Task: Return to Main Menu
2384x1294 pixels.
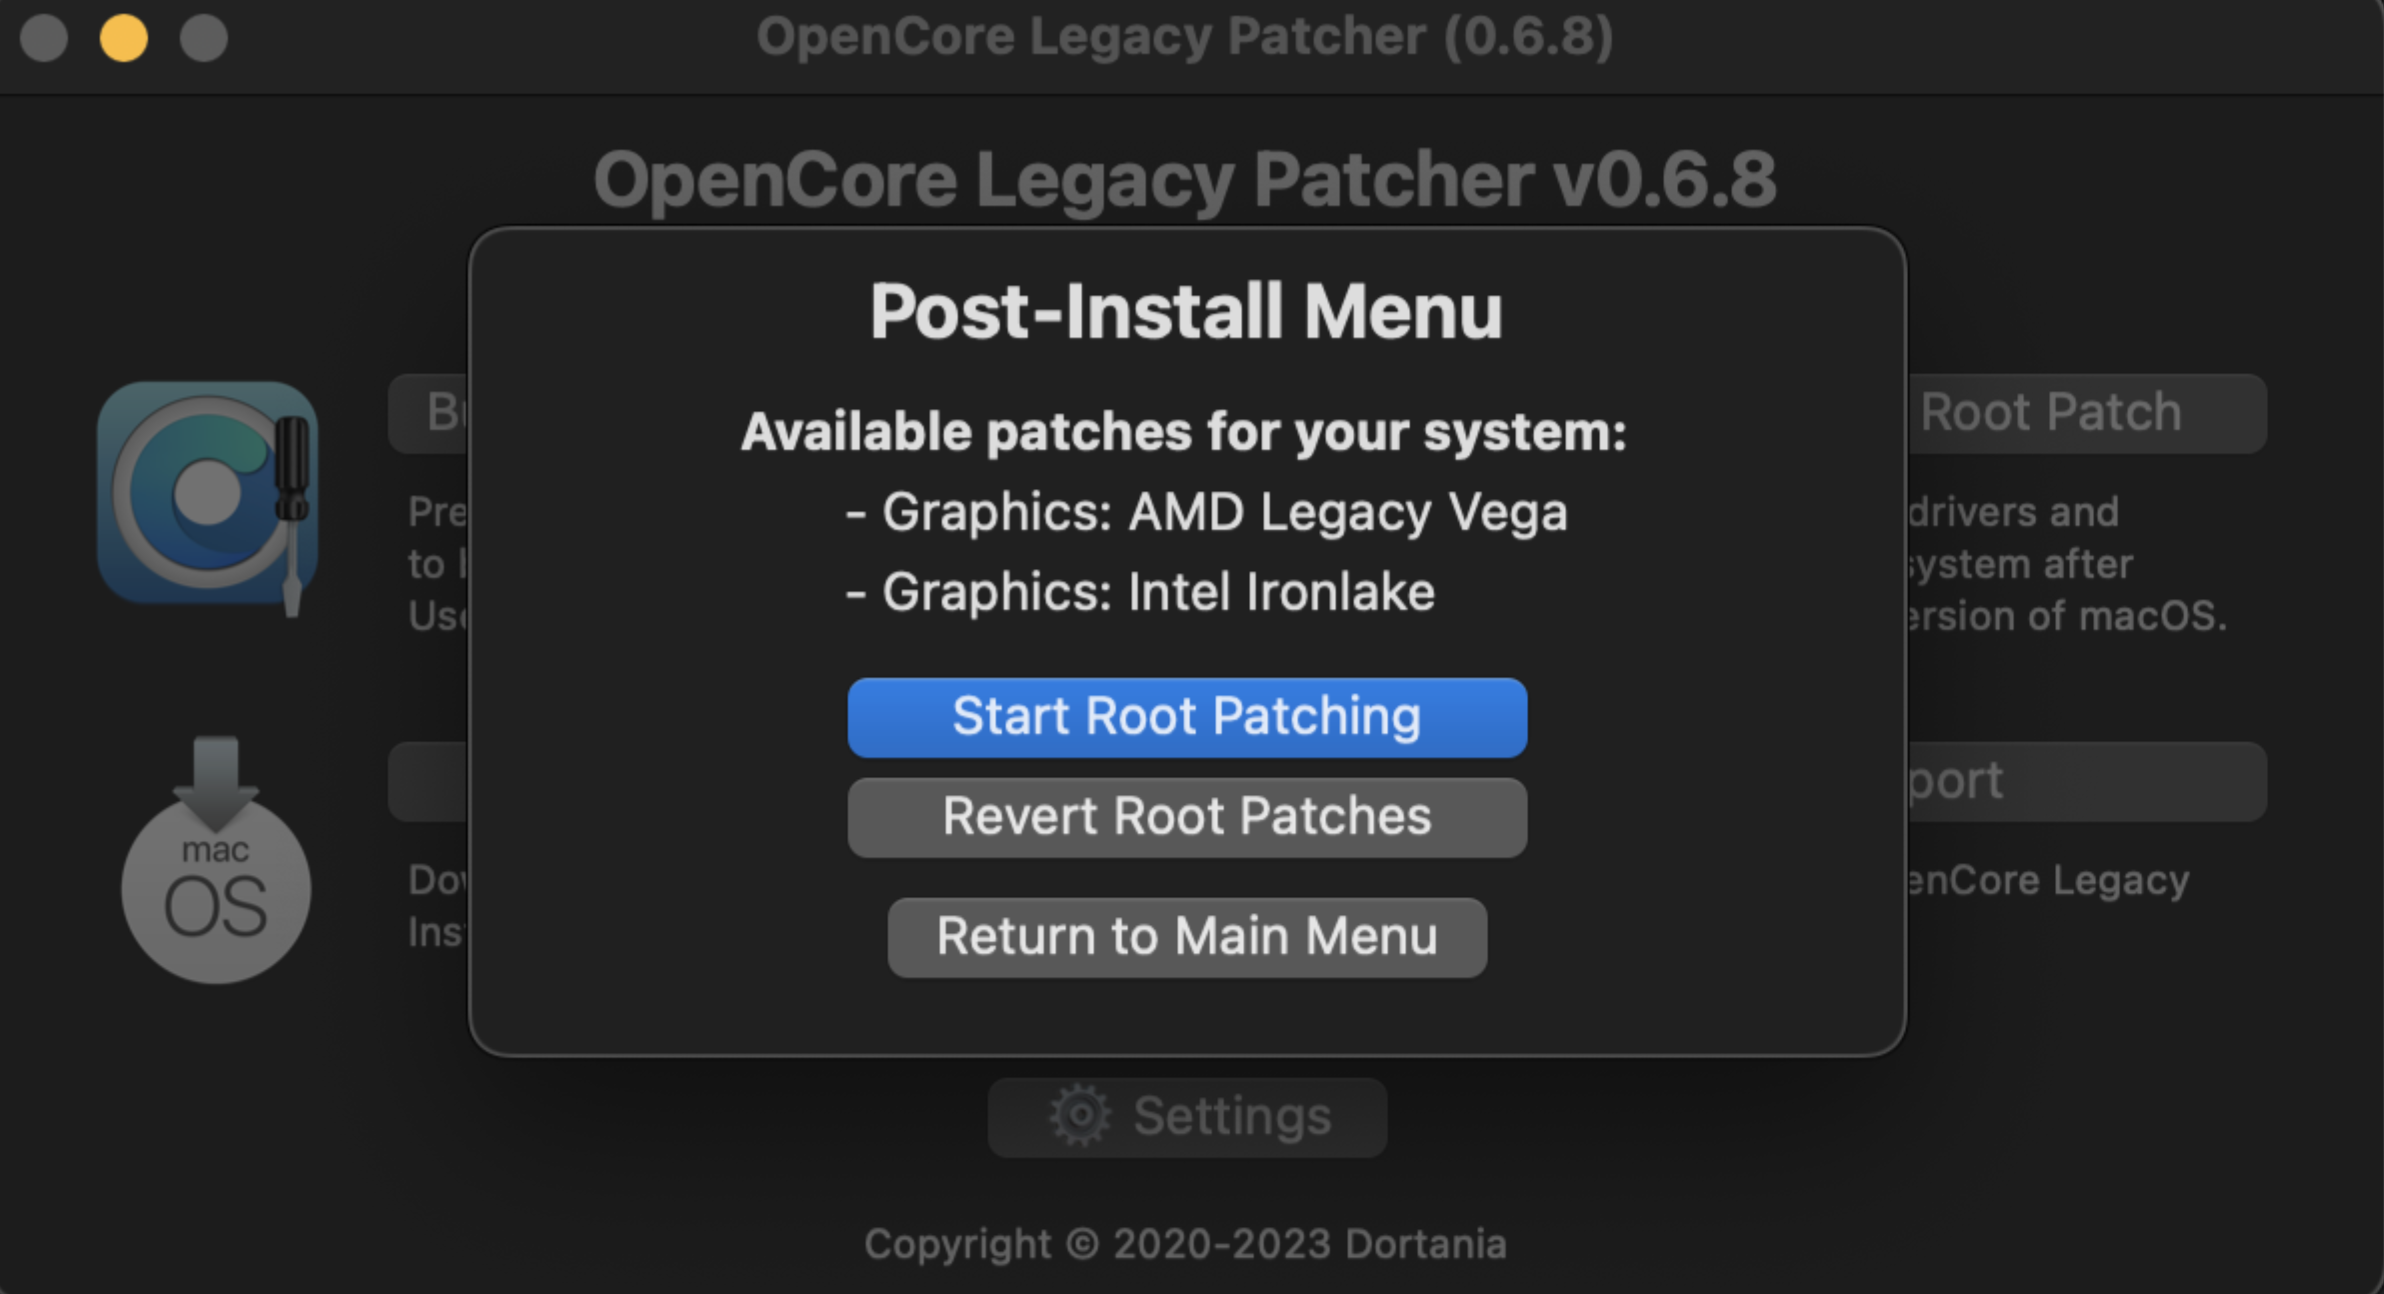Action: tap(1187, 937)
